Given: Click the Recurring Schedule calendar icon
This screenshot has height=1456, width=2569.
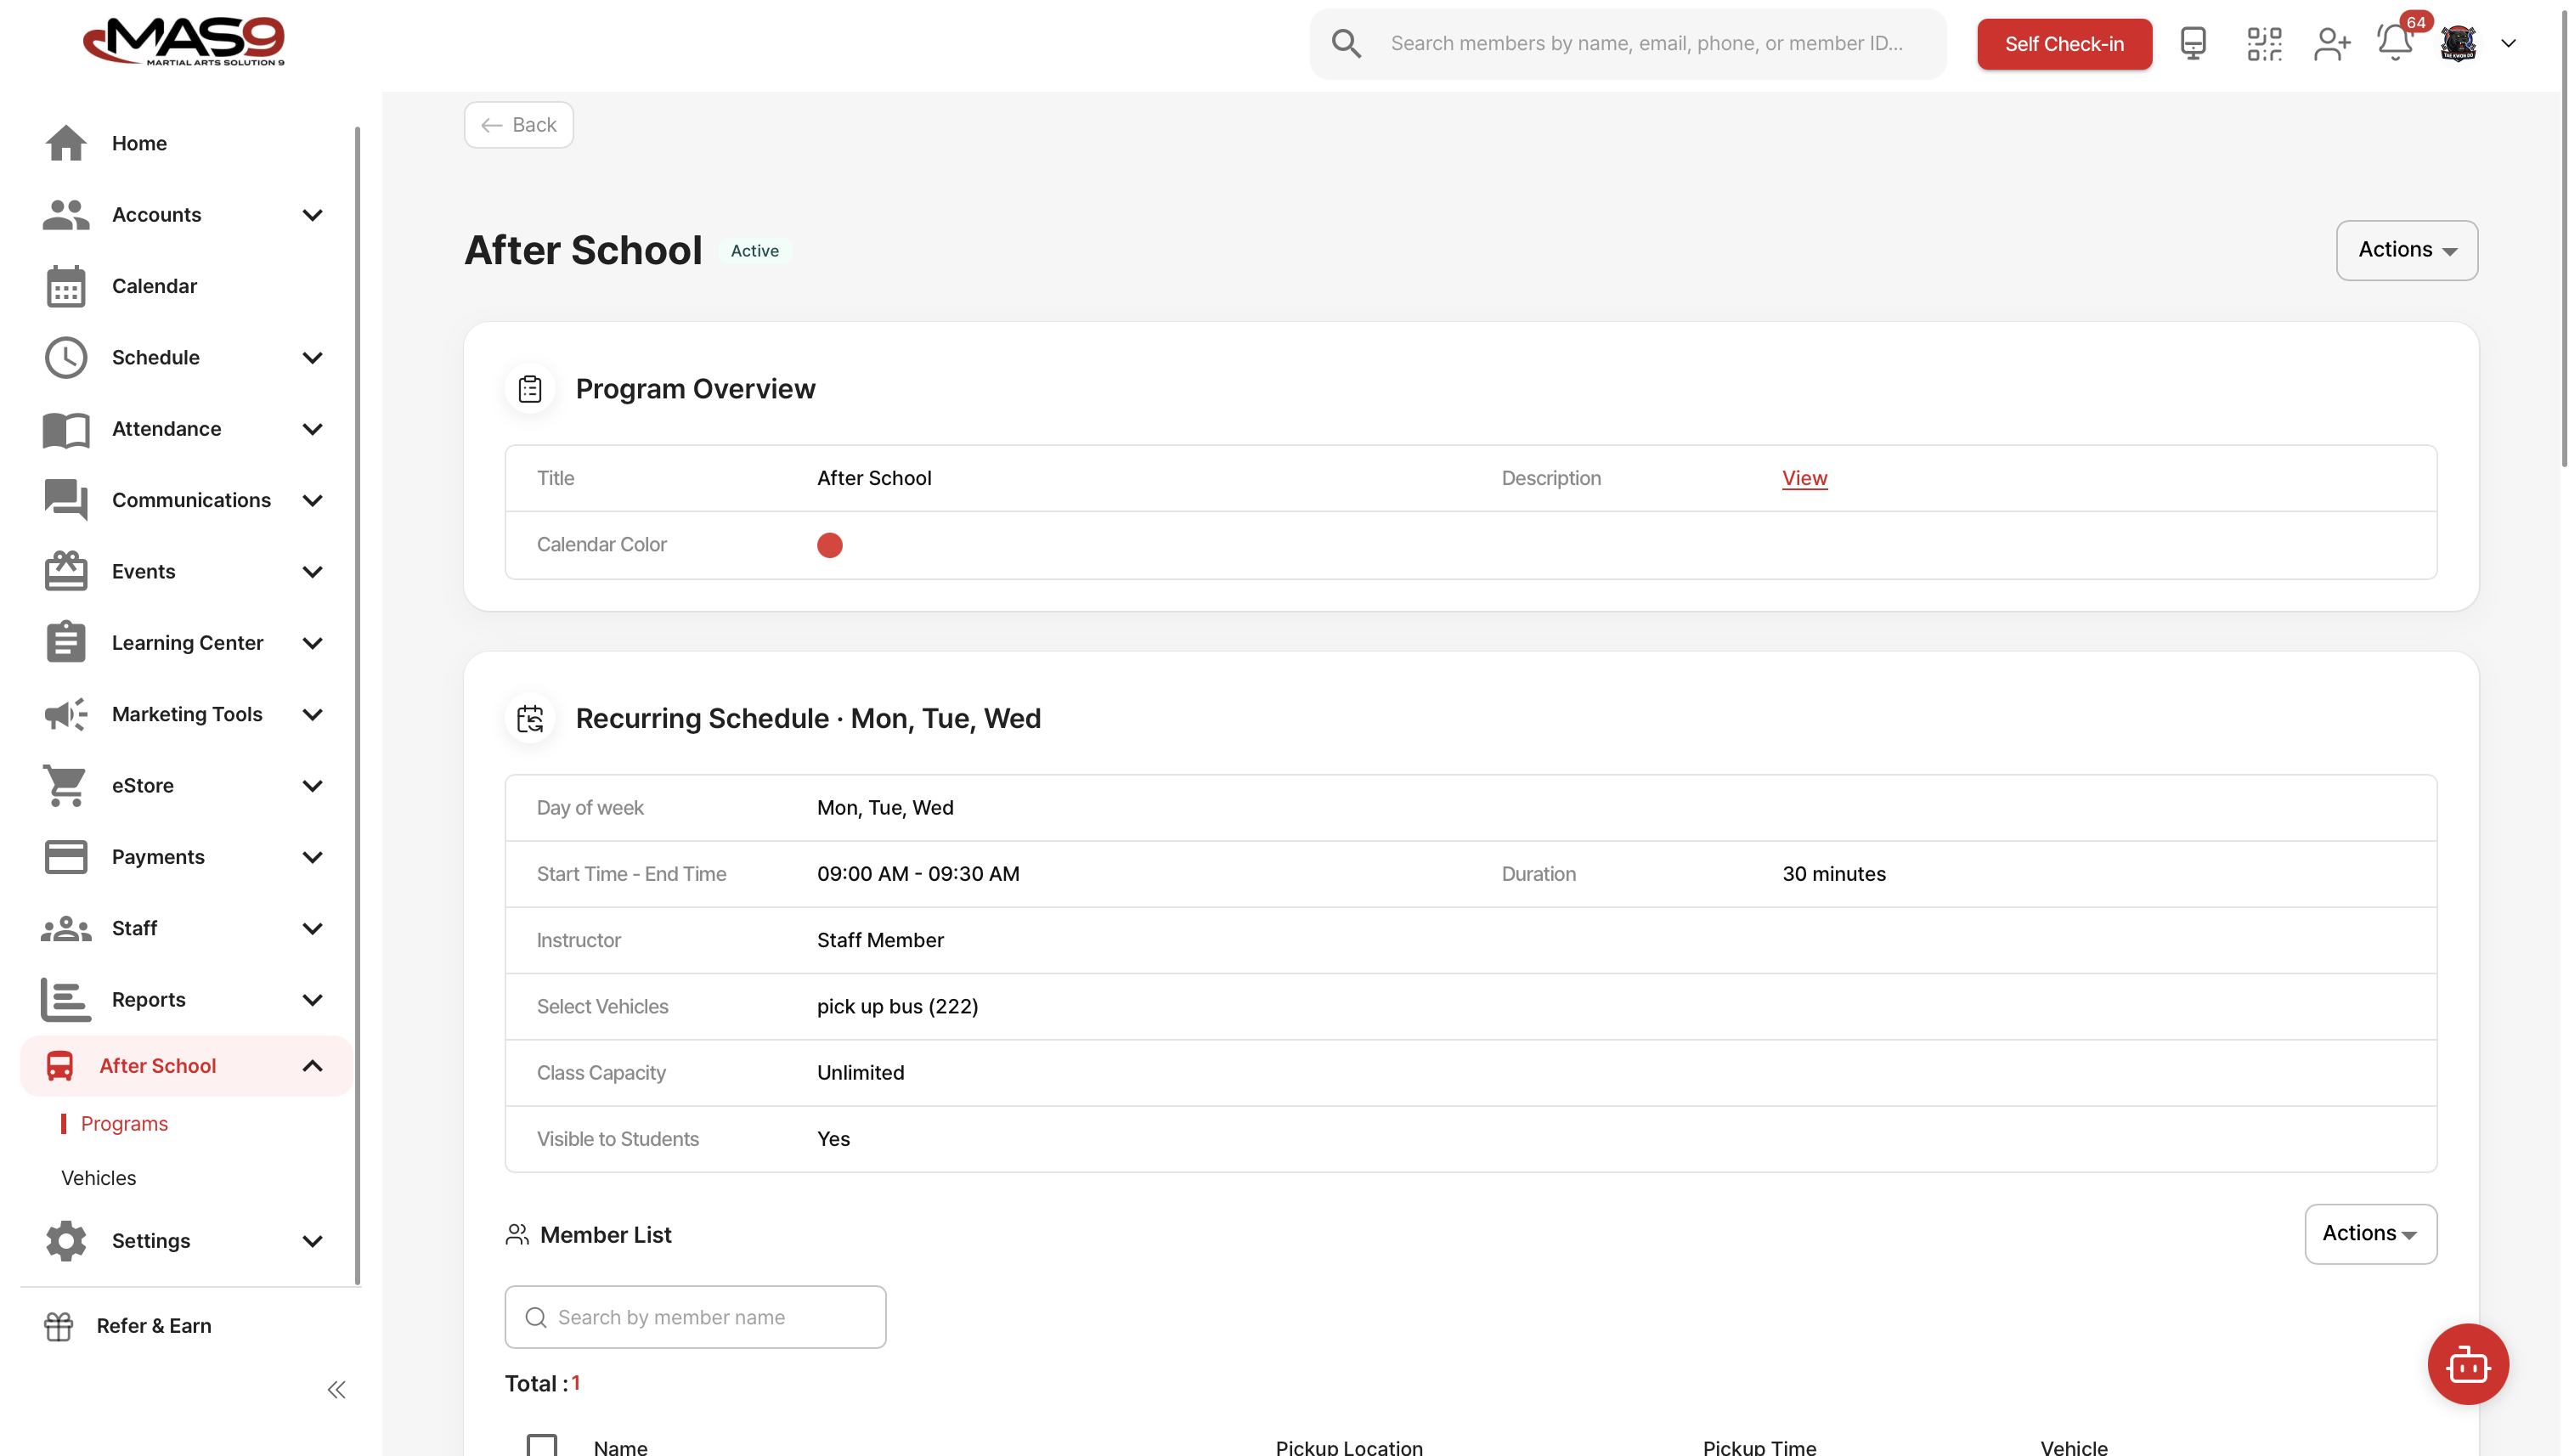Looking at the screenshot, I should [530, 718].
